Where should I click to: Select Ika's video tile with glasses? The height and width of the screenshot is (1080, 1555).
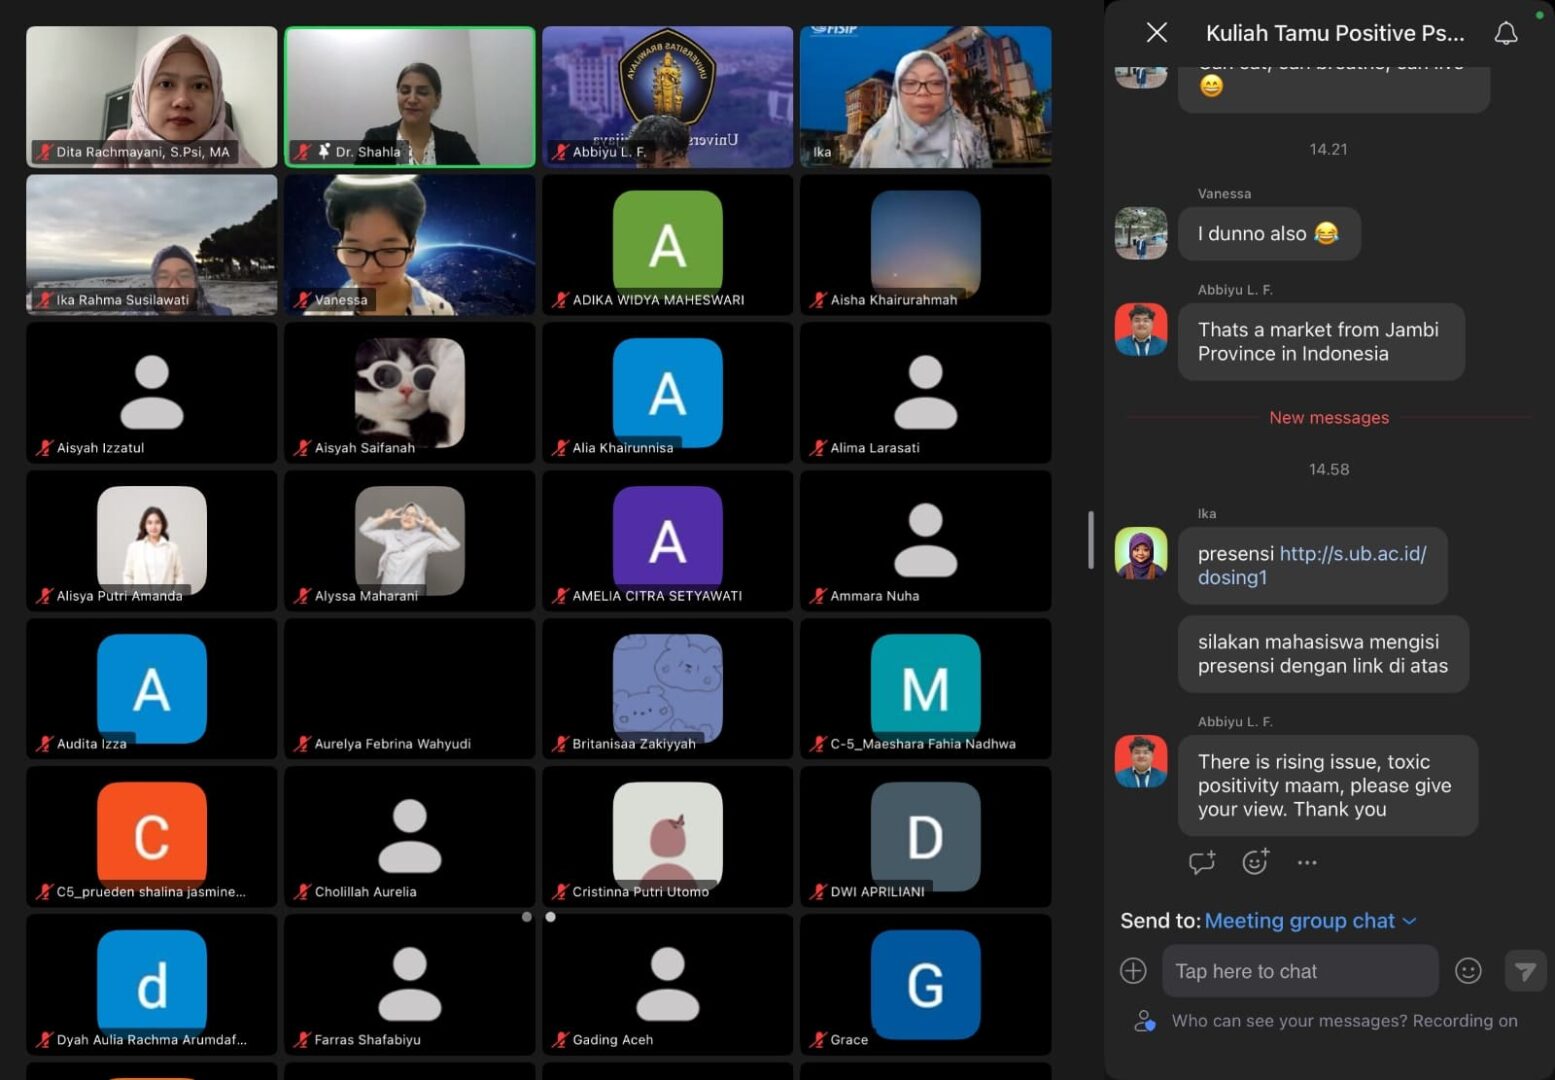926,97
